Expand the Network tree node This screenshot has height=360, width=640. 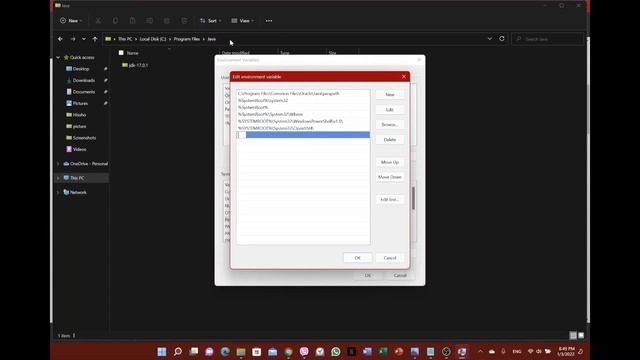click(x=58, y=192)
